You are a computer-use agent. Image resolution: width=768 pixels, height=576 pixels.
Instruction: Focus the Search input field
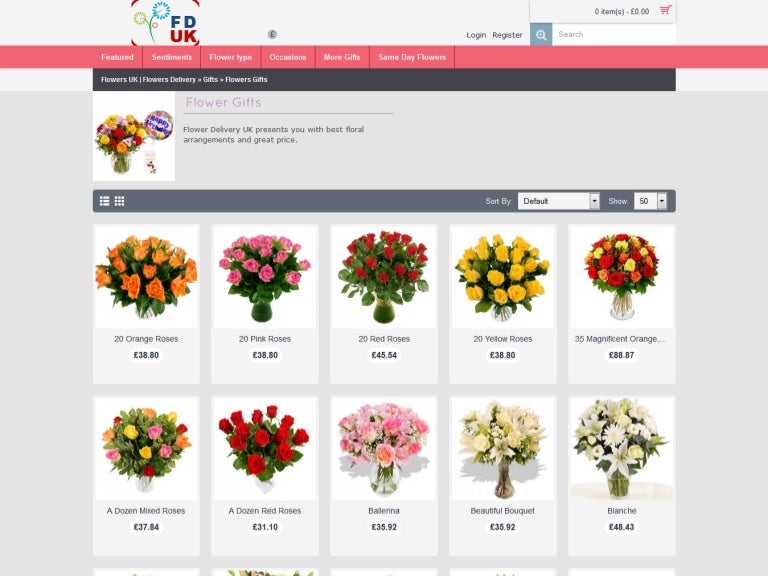click(612, 35)
